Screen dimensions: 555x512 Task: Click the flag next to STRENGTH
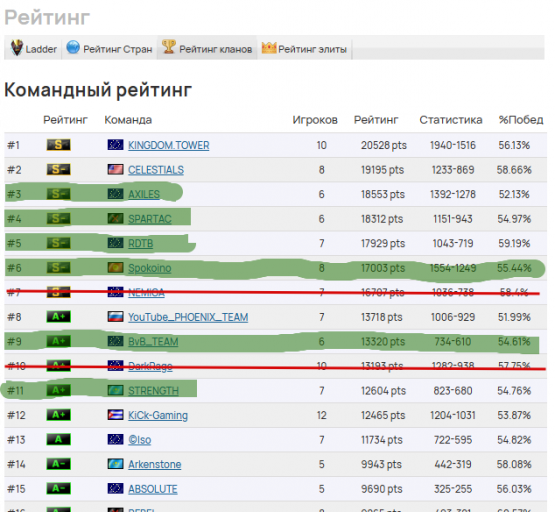click(115, 390)
